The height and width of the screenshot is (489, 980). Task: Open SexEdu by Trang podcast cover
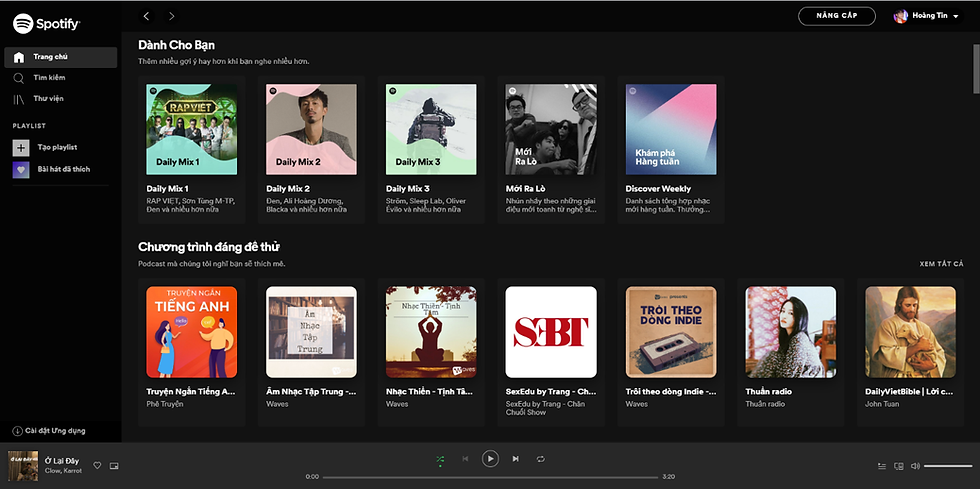tap(551, 332)
